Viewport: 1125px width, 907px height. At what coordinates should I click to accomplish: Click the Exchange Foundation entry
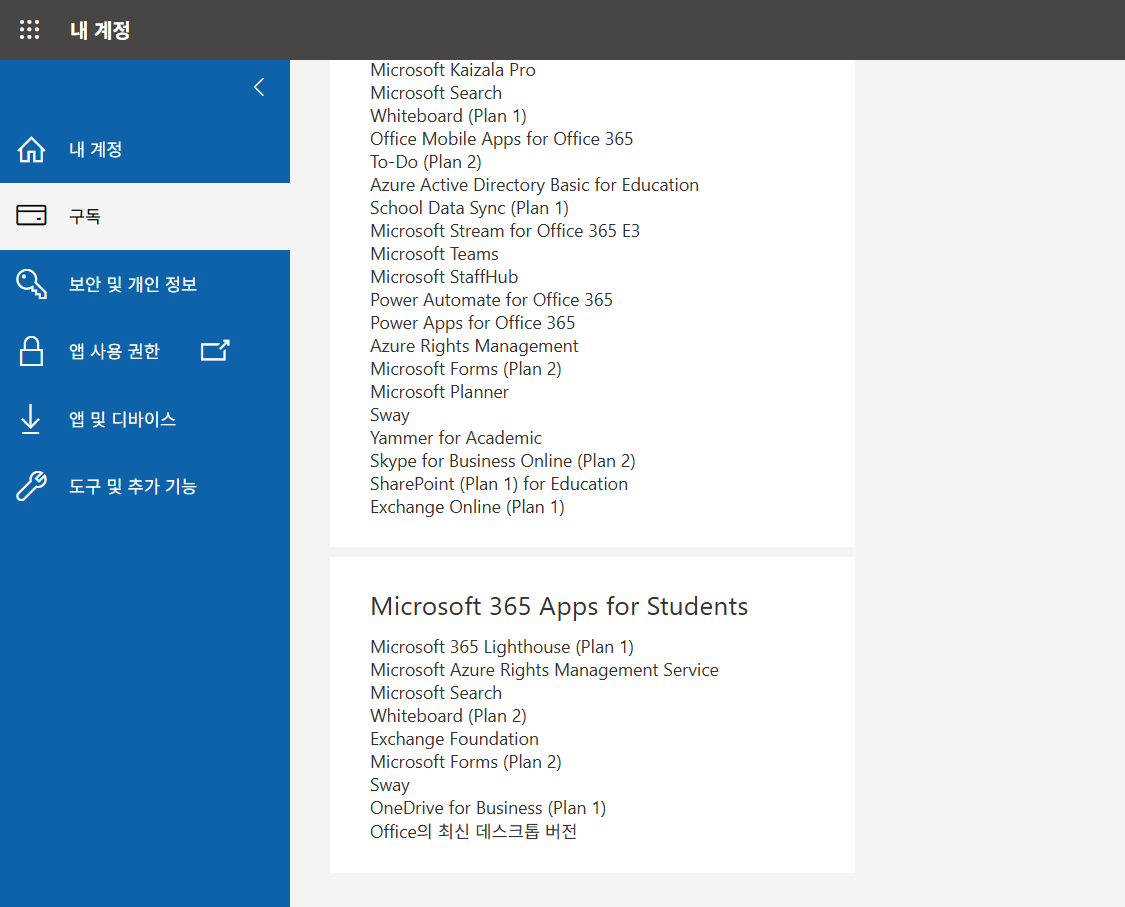tap(454, 738)
